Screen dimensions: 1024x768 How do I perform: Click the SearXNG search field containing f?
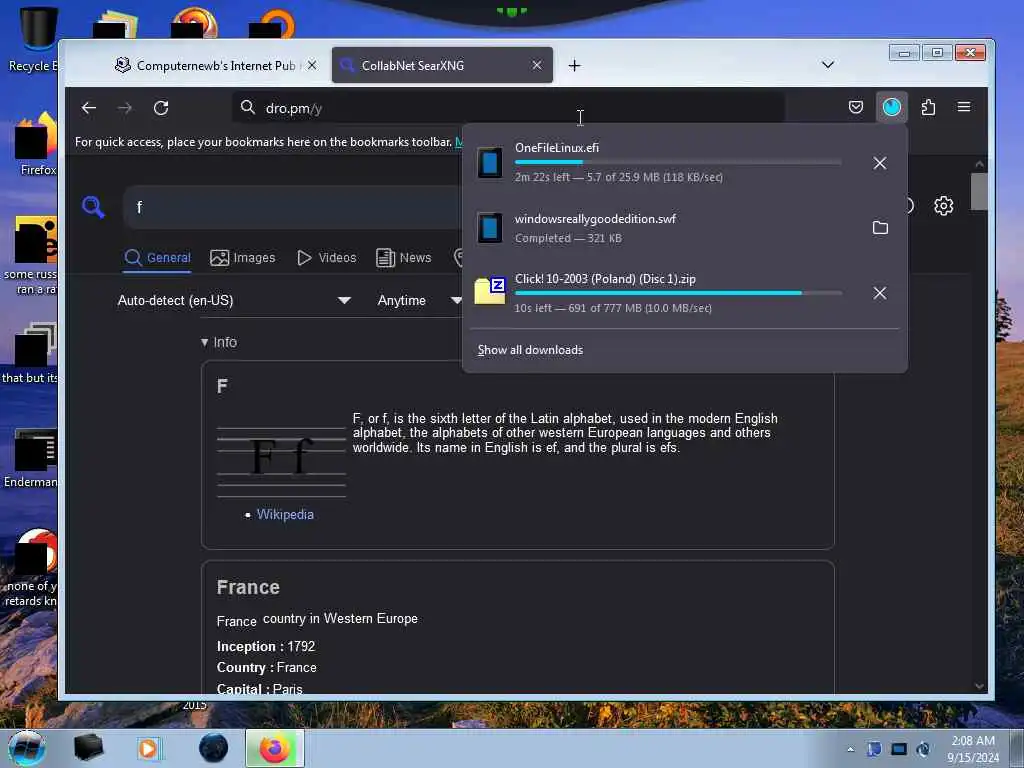pos(294,207)
